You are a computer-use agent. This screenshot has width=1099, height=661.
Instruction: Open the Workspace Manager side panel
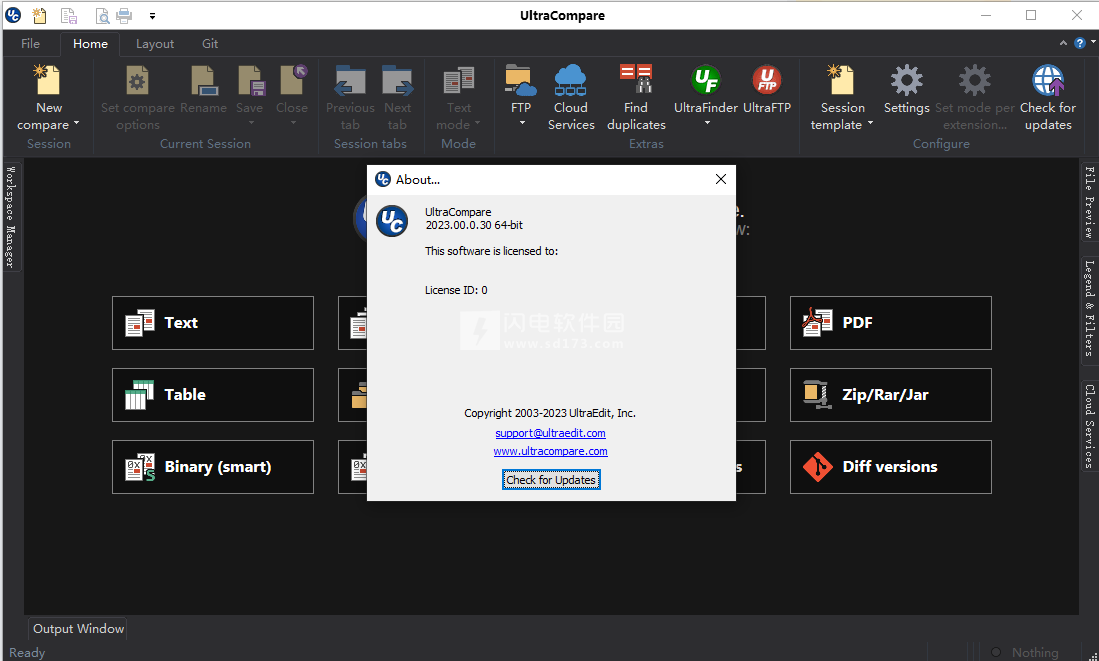(11, 217)
